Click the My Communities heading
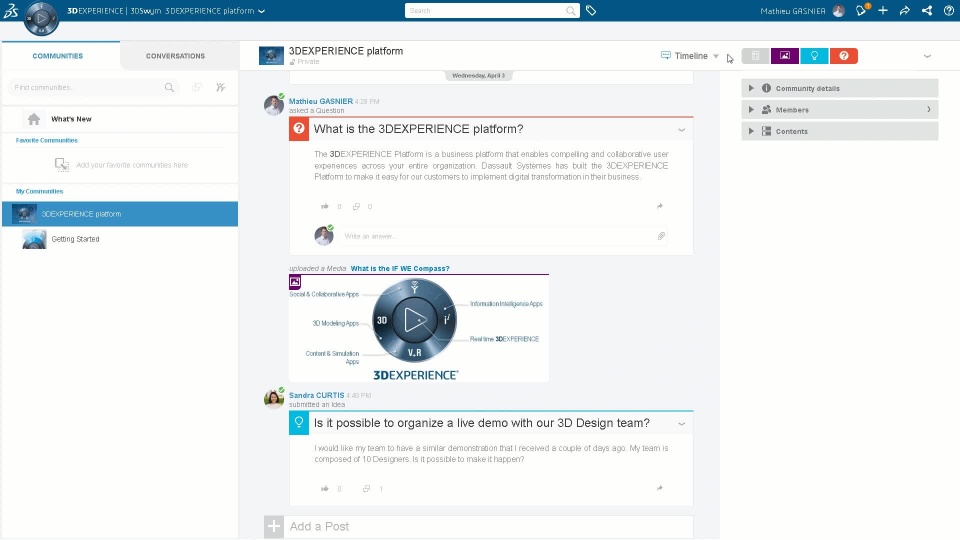Image resolution: width=960 pixels, height=540 pixels. click(39, 191)
